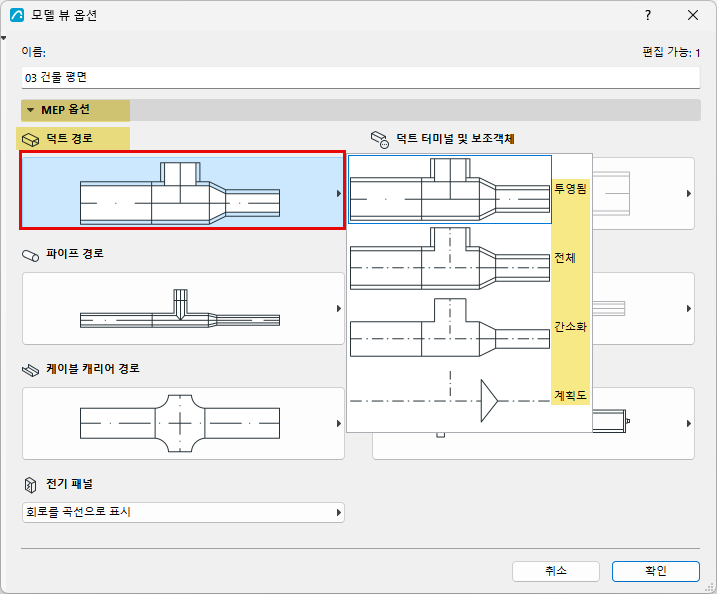Click the electrical panel icon
Image resolution: width=717 pixels, height=594 pixels.
(30, 485)
